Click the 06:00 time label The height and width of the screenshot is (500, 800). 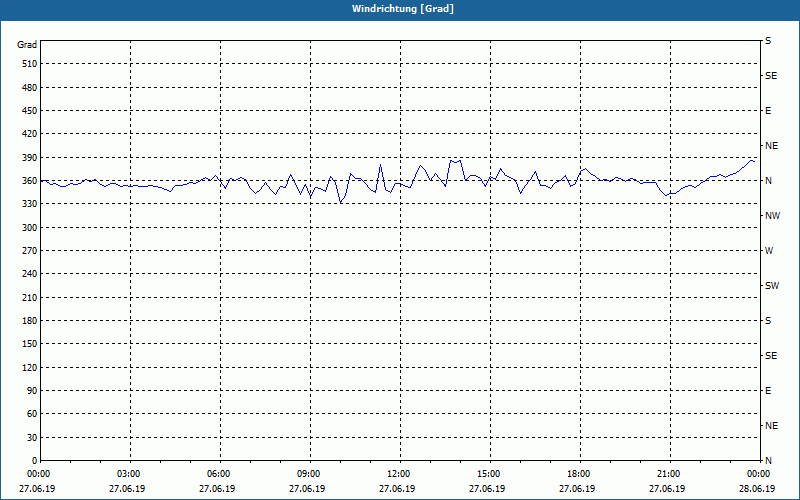click(x=220, y=474)
